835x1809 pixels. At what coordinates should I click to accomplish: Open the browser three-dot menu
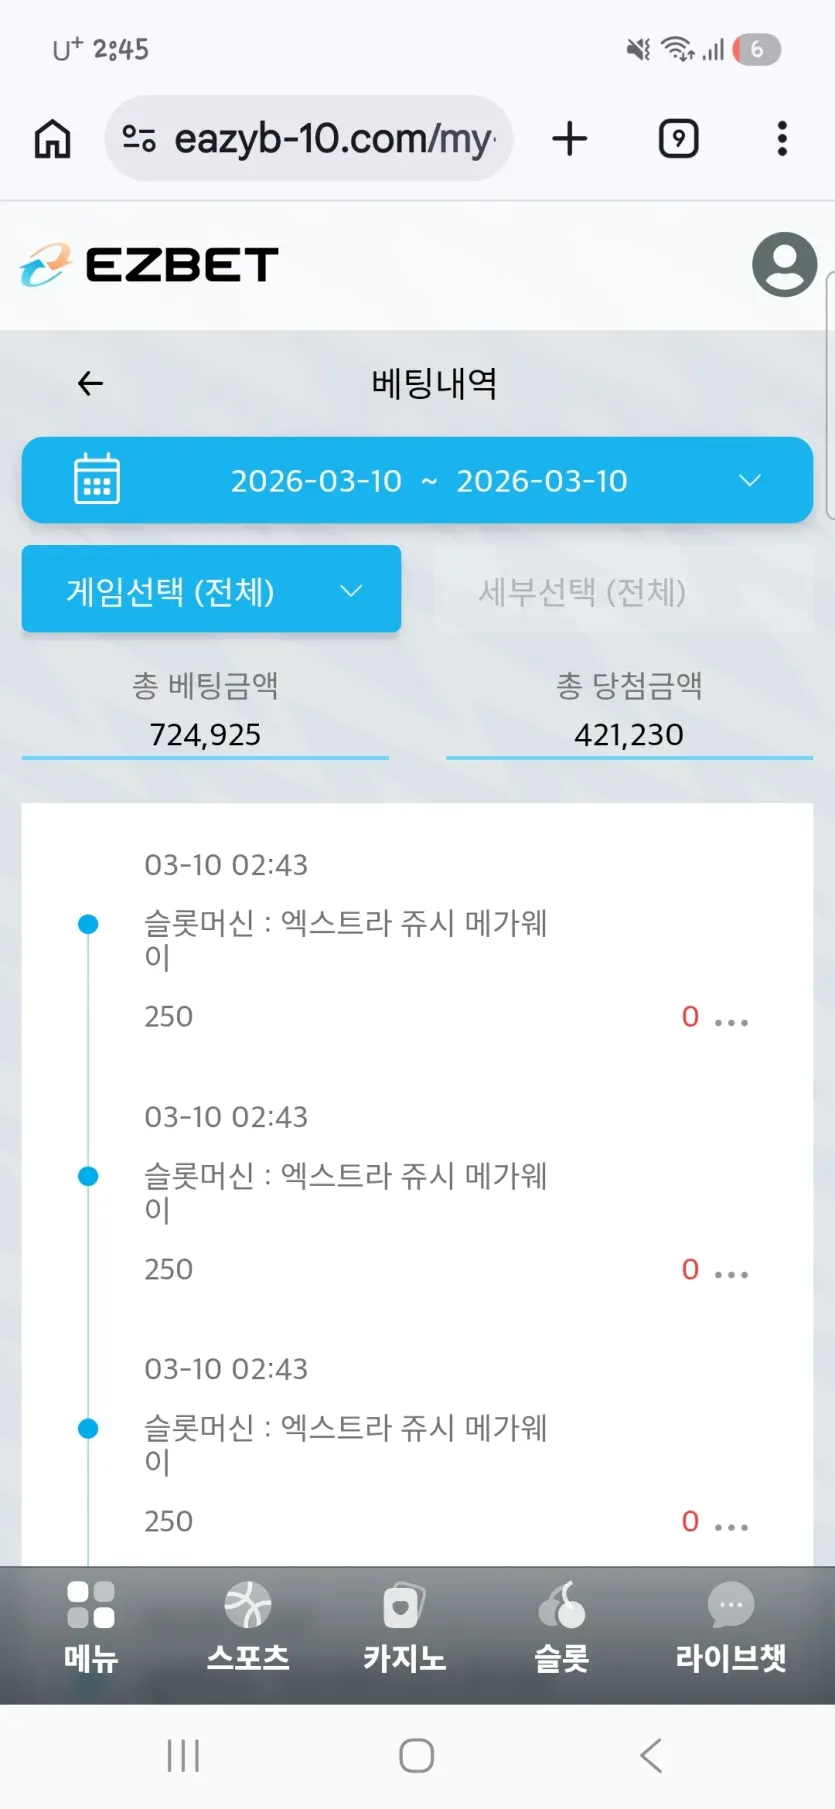(x=782, y=139)
